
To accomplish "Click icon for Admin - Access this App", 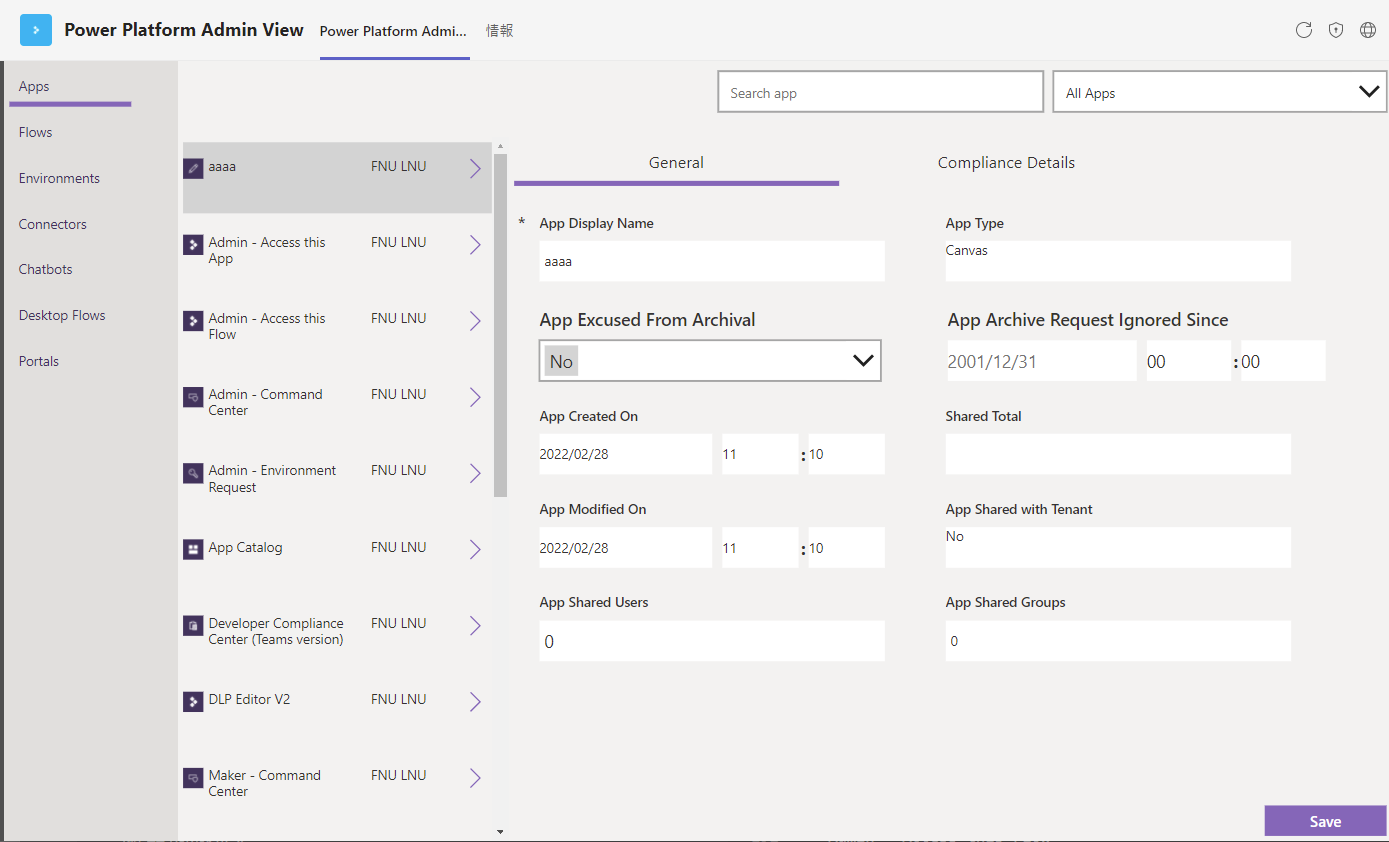I will point(193,244).
